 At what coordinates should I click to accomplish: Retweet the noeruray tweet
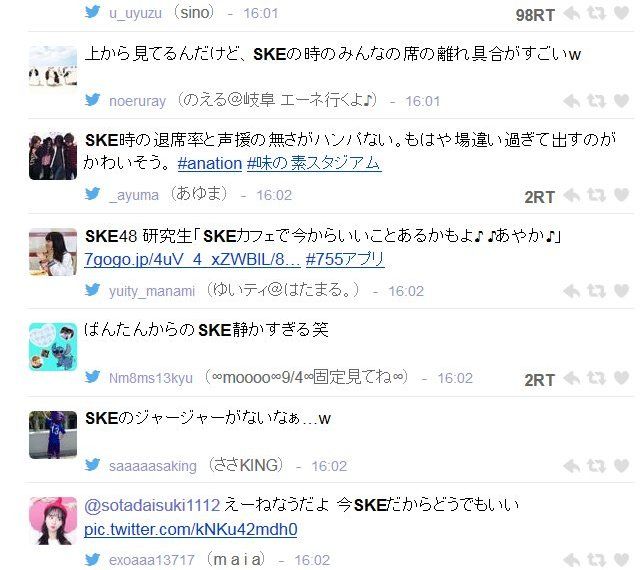596,101
